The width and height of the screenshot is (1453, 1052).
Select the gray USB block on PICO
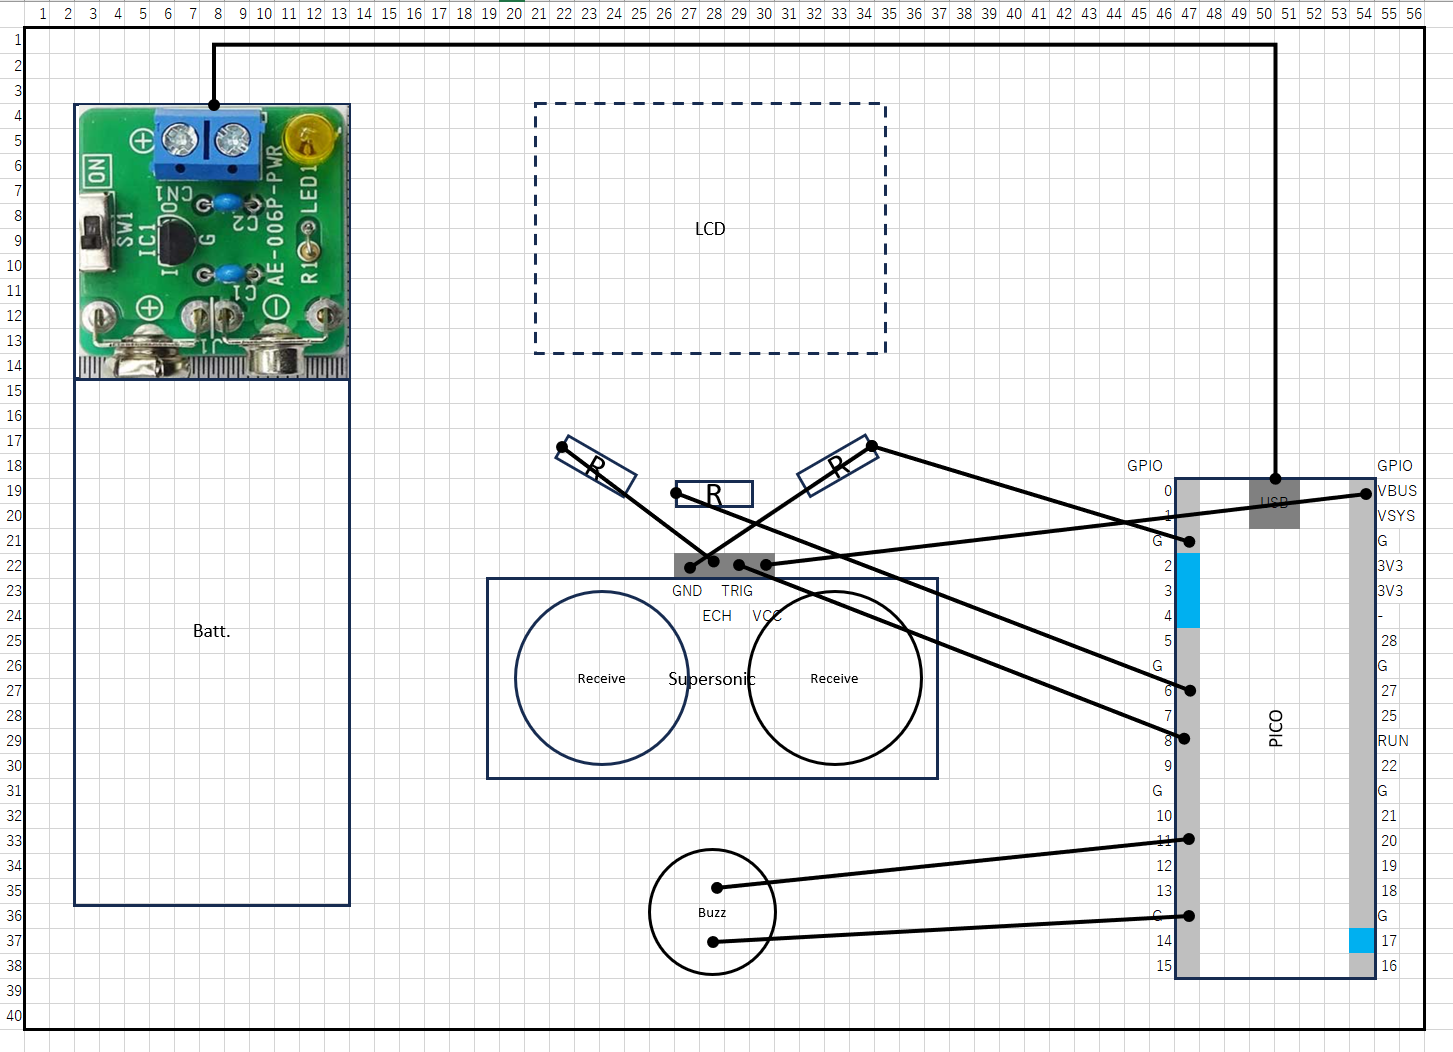tap(1274, 503)
